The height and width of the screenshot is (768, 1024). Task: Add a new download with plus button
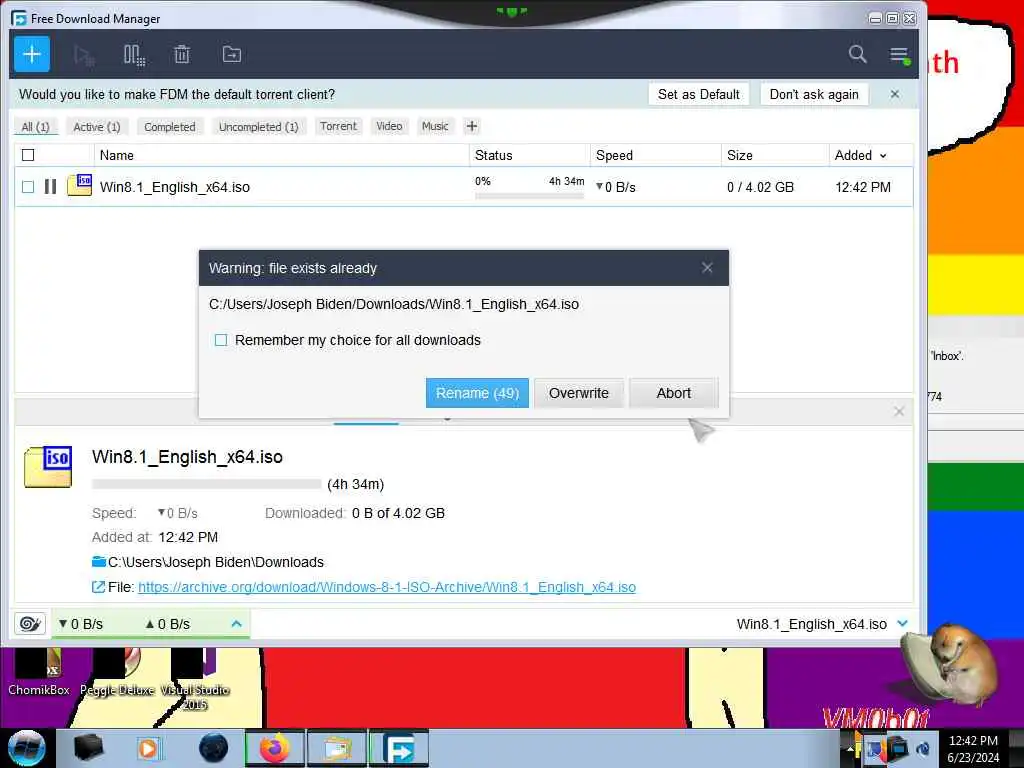coord(32,54)
